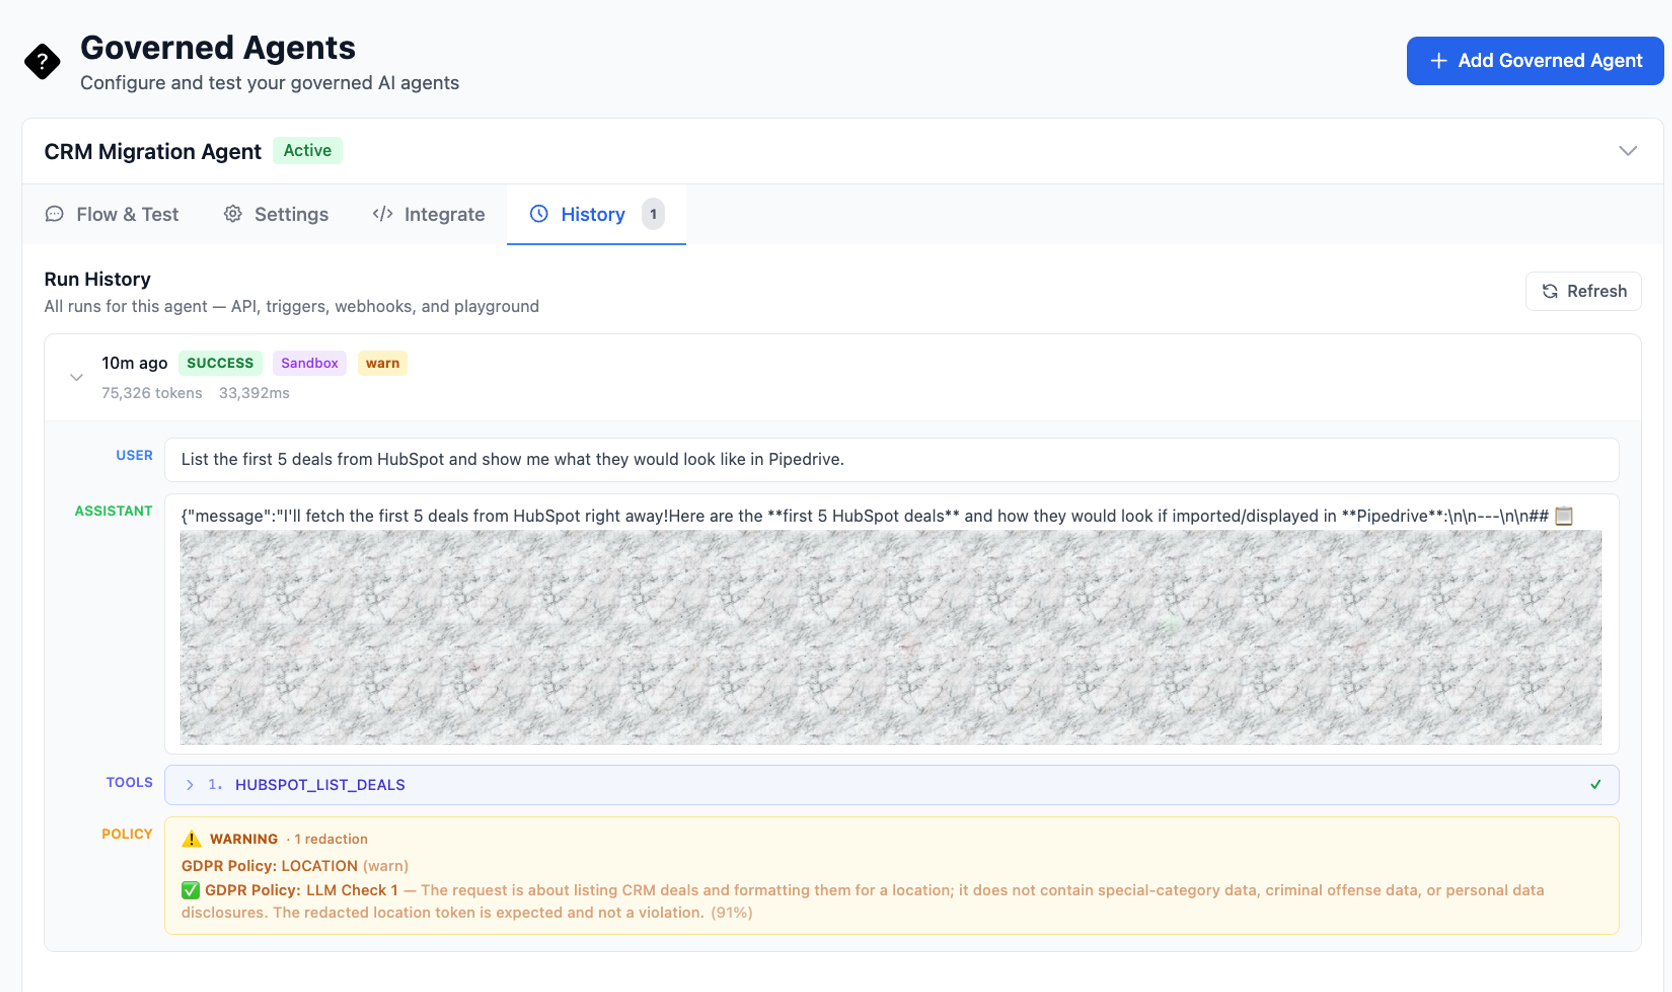
Task: Click the user message text field
Action: click(x=890, y=460)
